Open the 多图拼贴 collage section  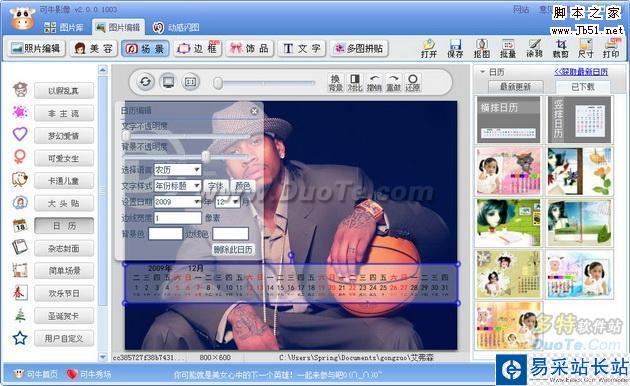(358, 49)
